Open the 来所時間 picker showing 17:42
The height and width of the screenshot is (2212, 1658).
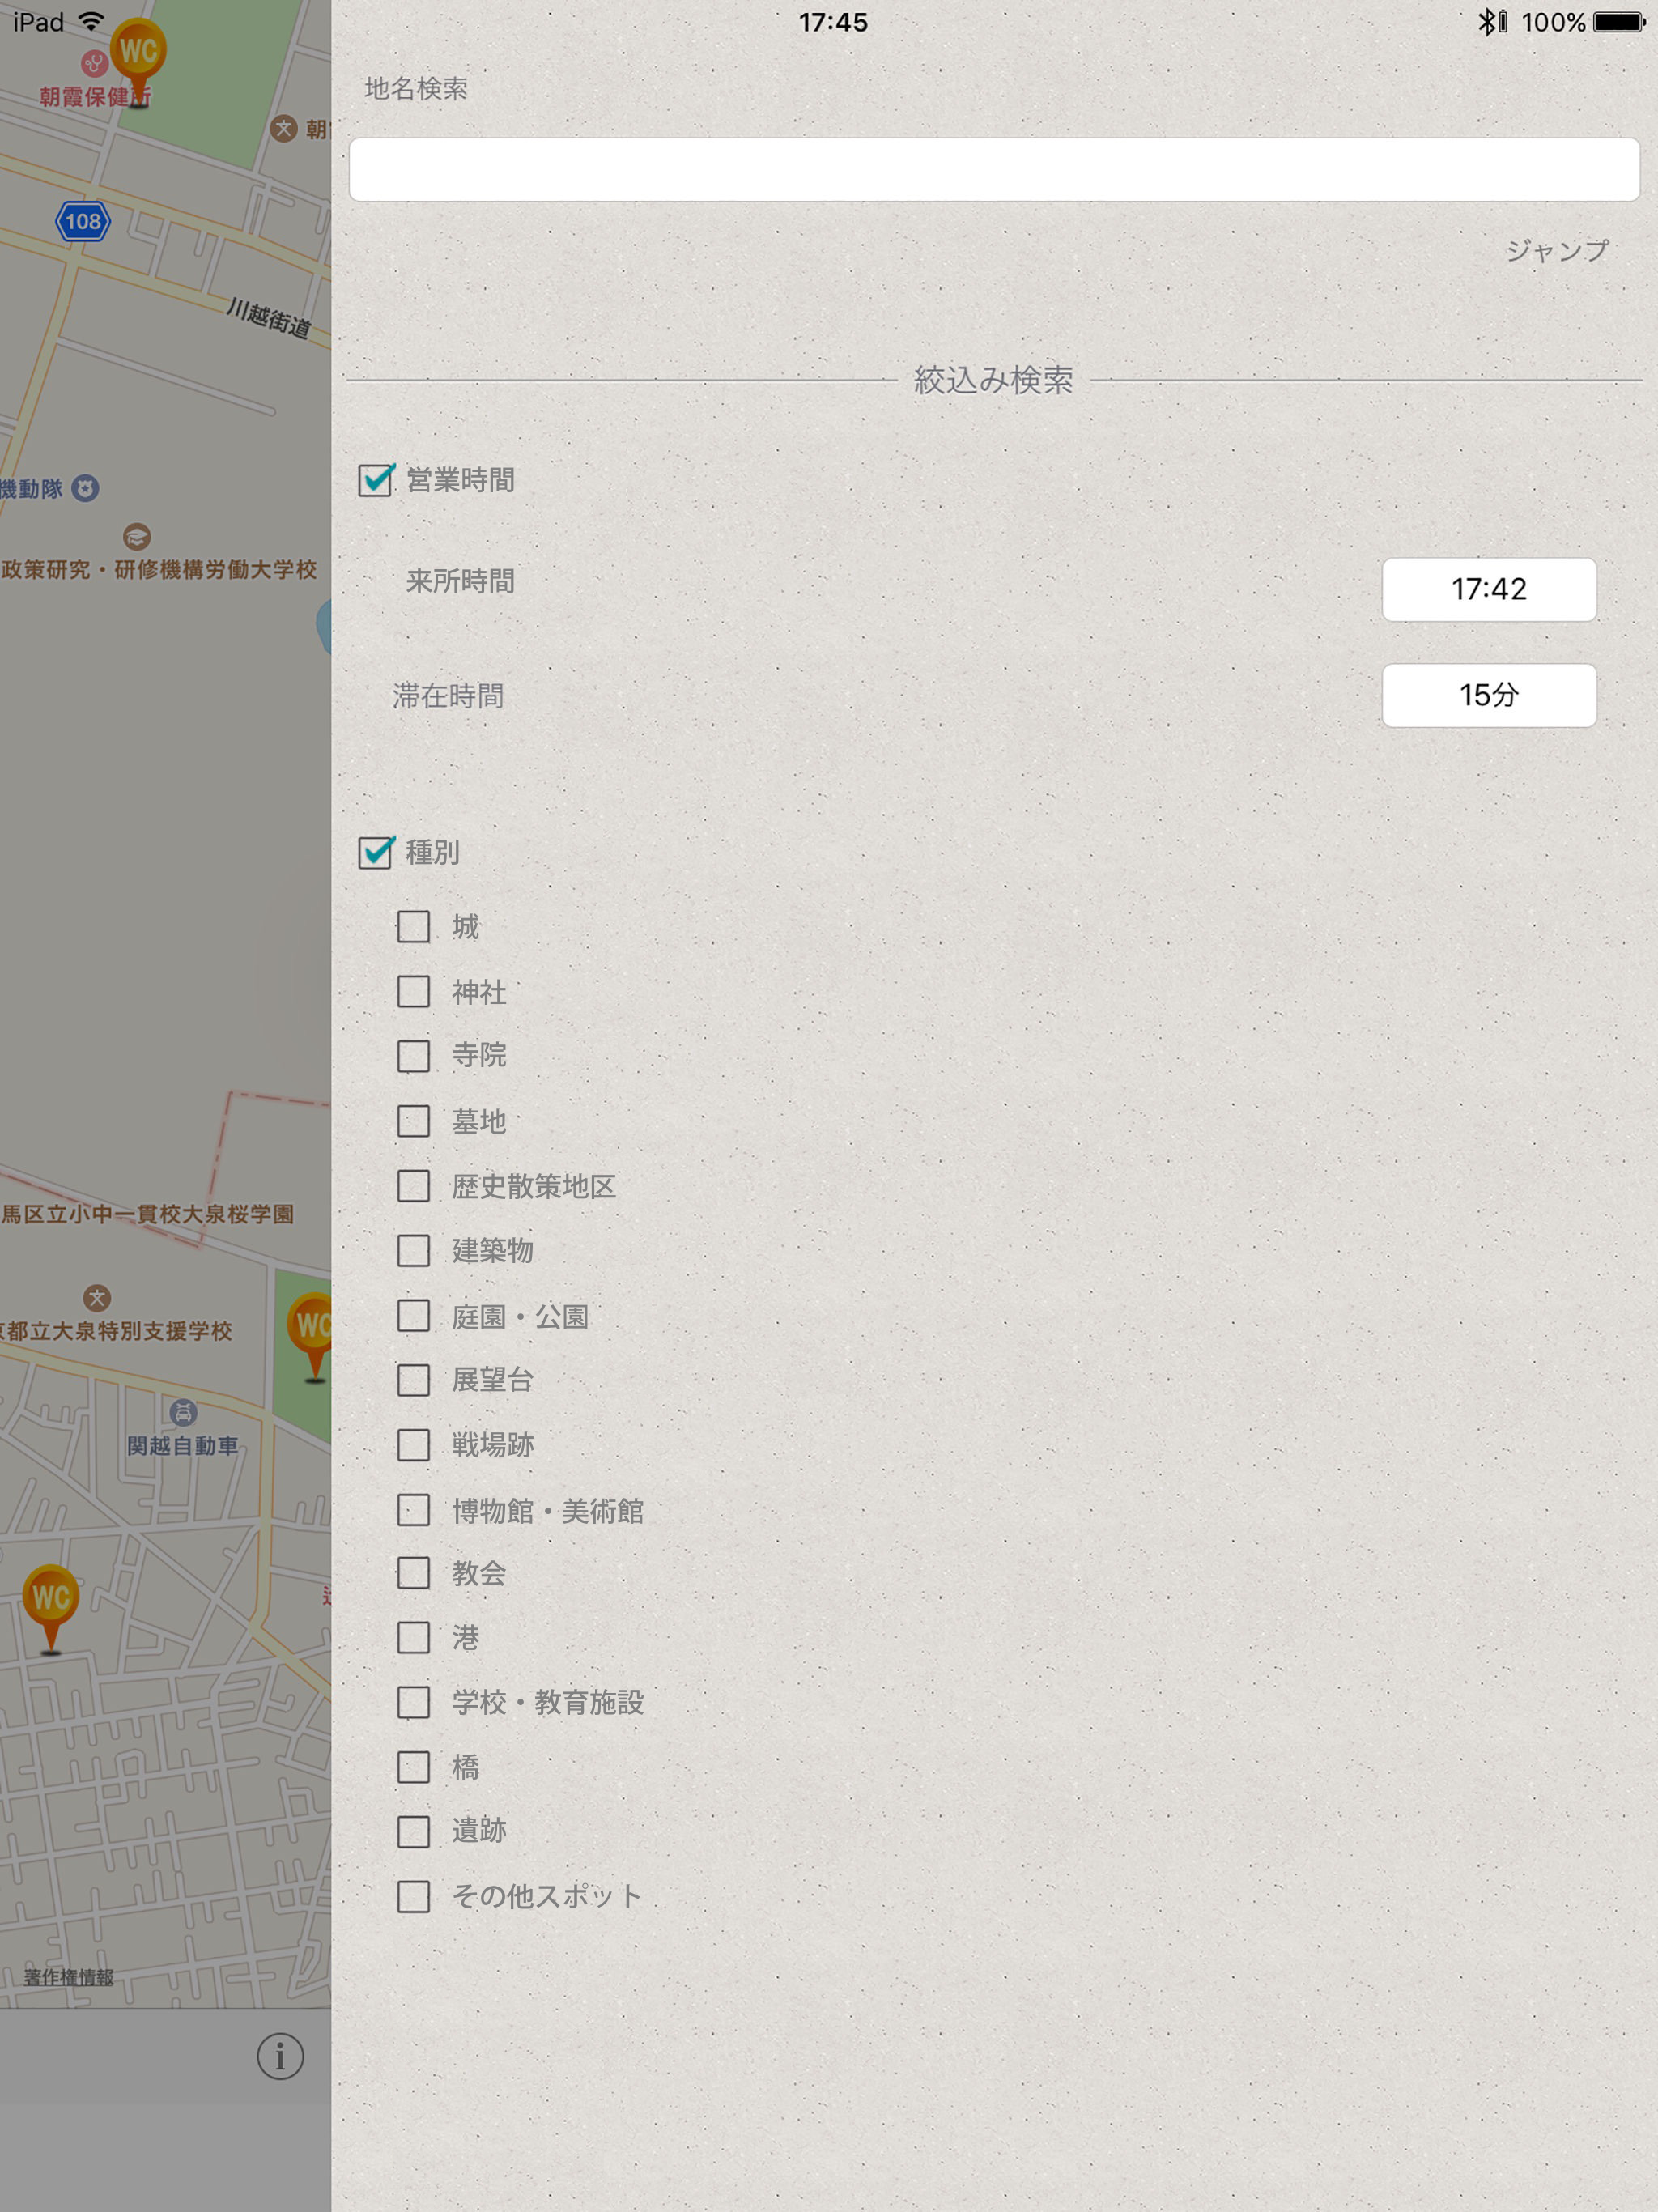pos(1488,589)
